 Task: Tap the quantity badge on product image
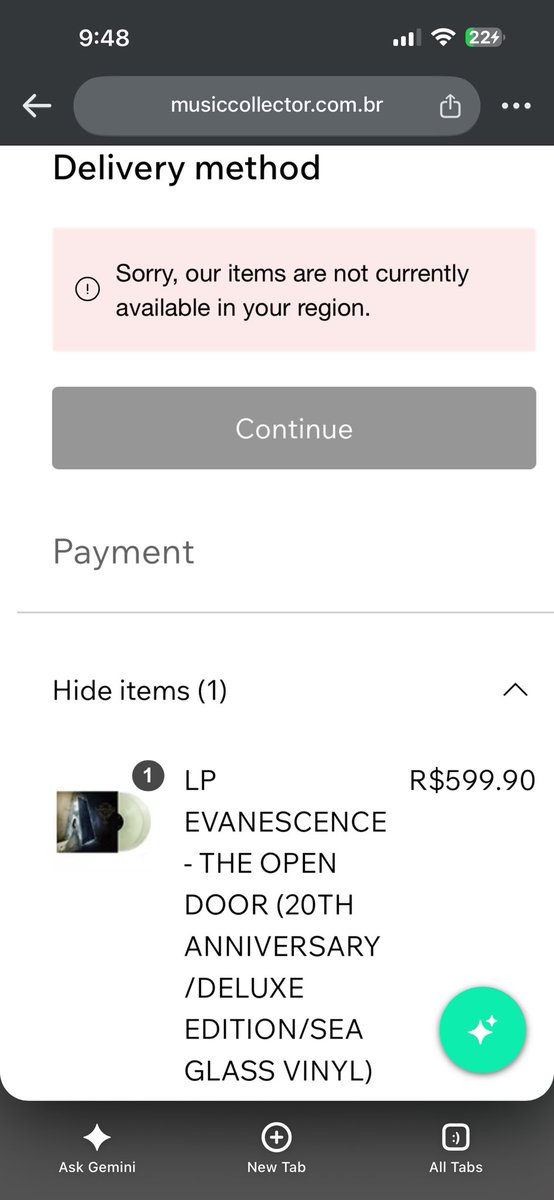pos(148,775)
